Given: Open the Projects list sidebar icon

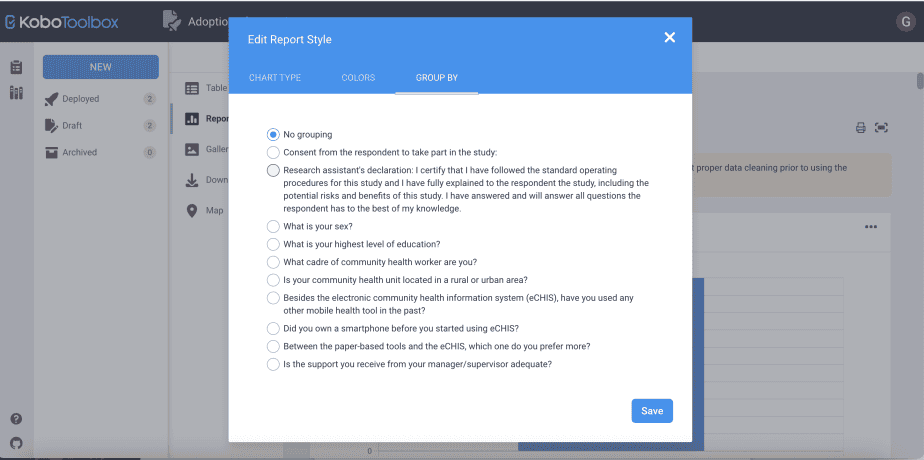Looking at the screenshot, I should [x=16, y=68].
